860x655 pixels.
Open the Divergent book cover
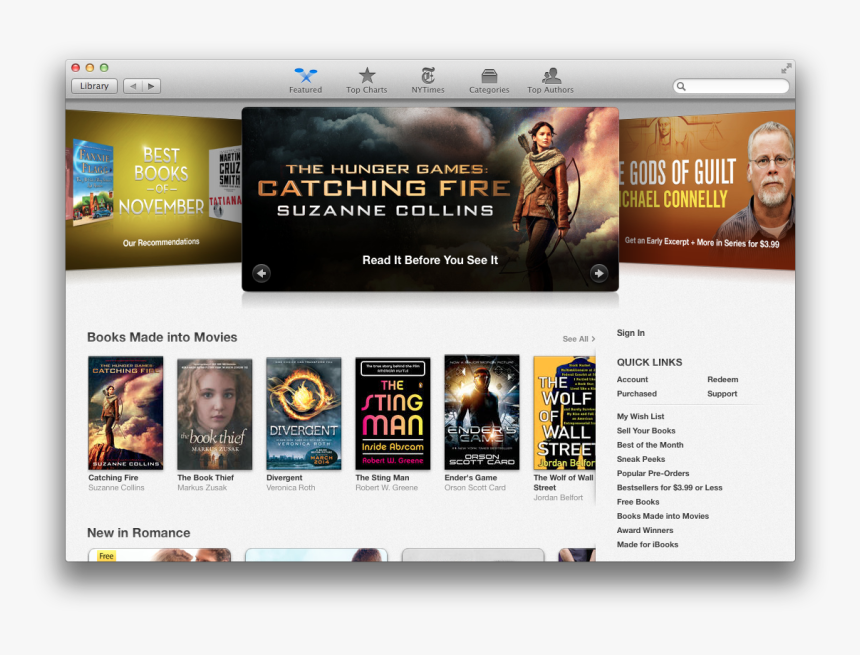(x=304, y=414)
